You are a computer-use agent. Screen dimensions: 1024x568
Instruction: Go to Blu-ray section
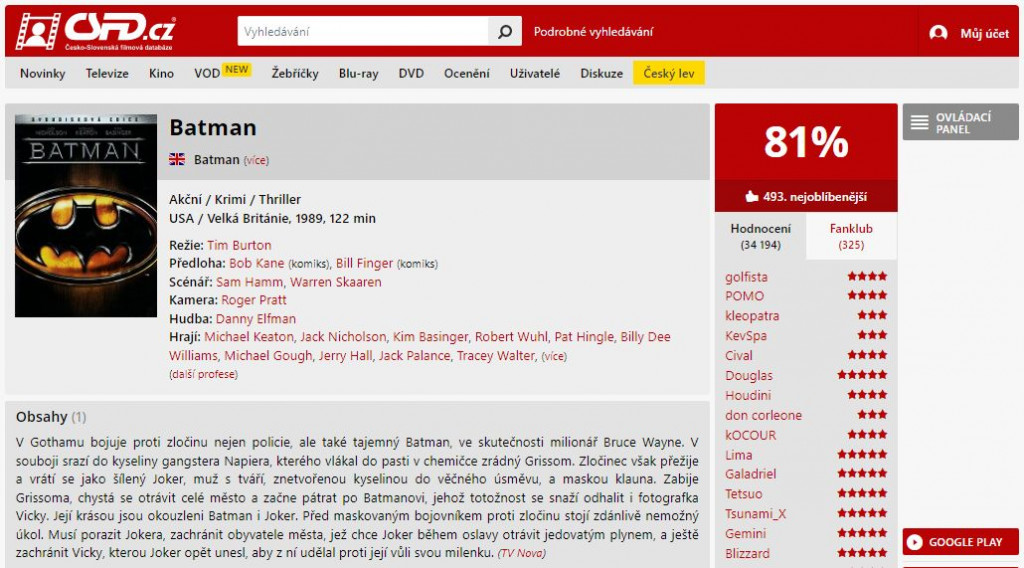click(359, 74)
